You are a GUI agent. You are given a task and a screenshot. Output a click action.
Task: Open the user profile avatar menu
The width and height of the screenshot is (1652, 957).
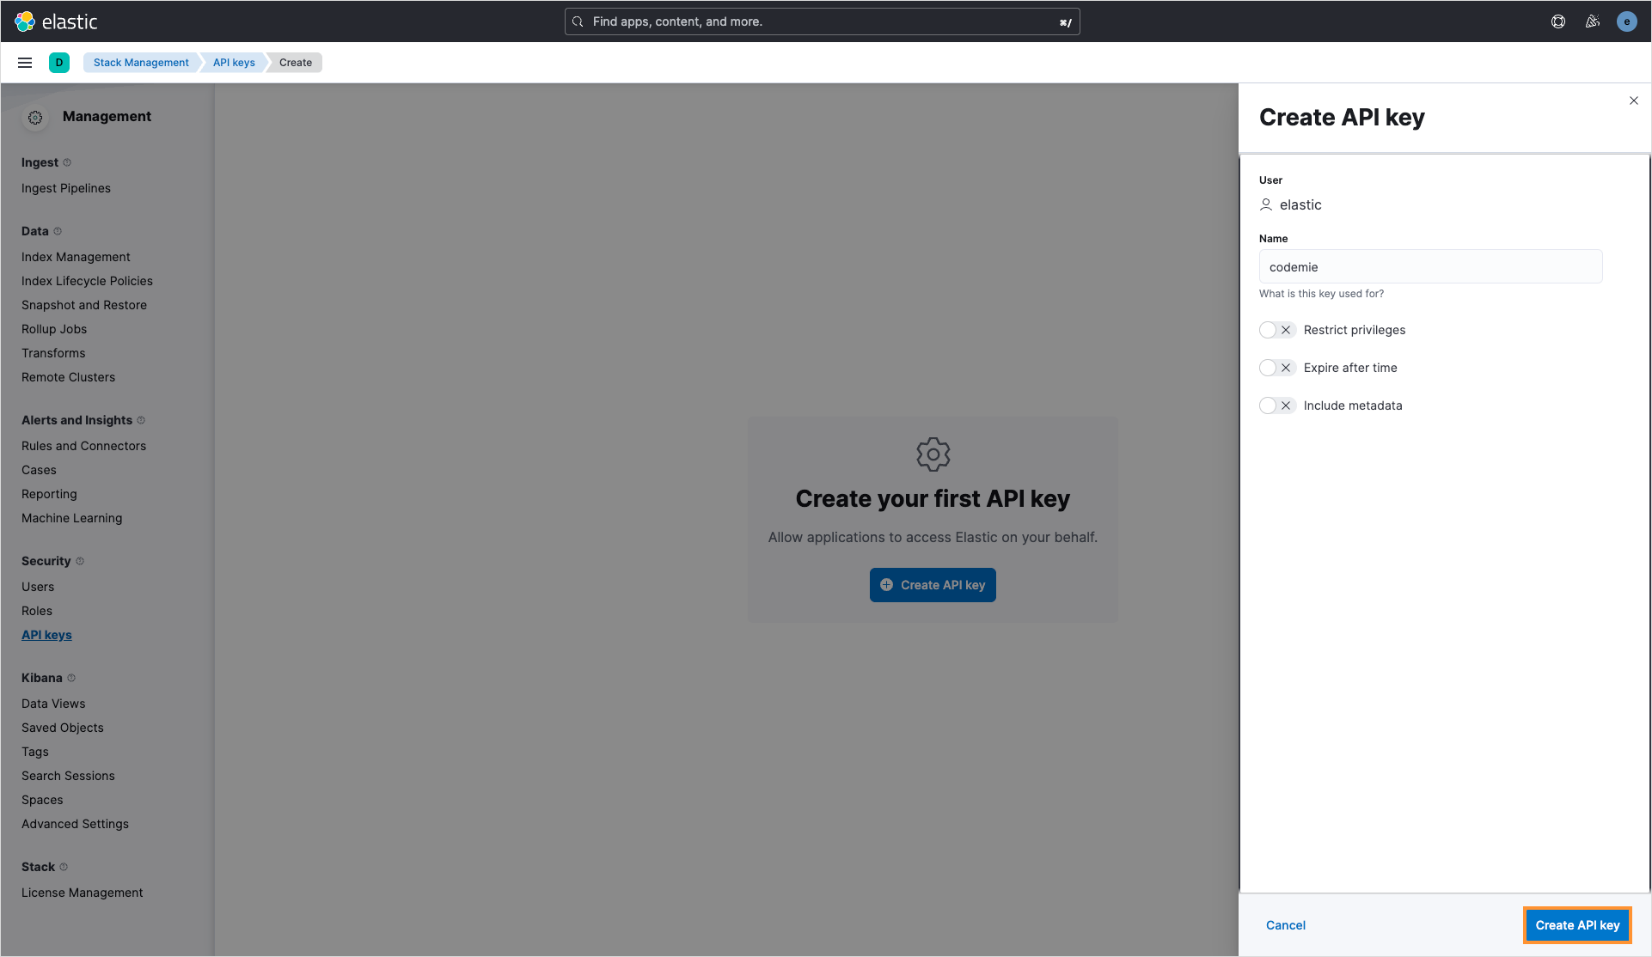point(1626,21)
